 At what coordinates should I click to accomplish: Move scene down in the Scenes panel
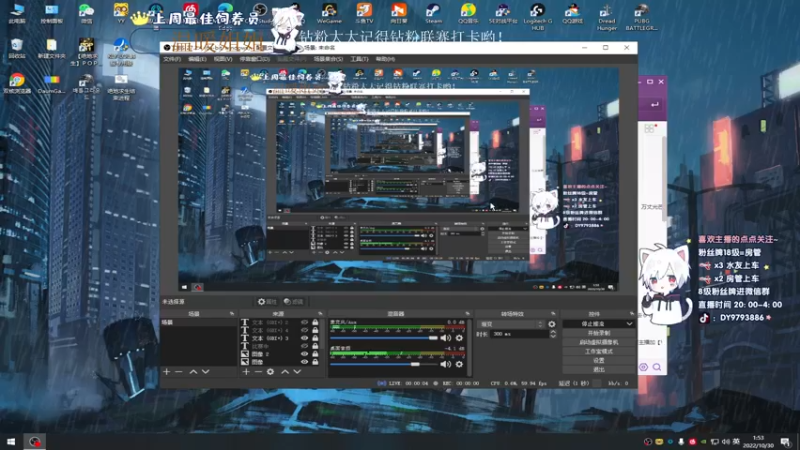(x=206, y=372)
